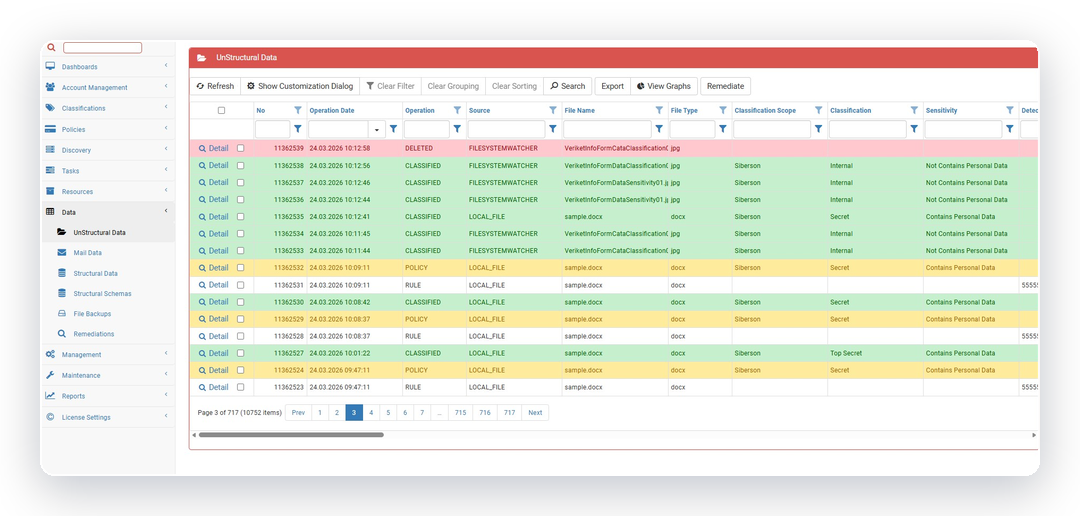Click the Remediate button

click(x=725, y=86)
